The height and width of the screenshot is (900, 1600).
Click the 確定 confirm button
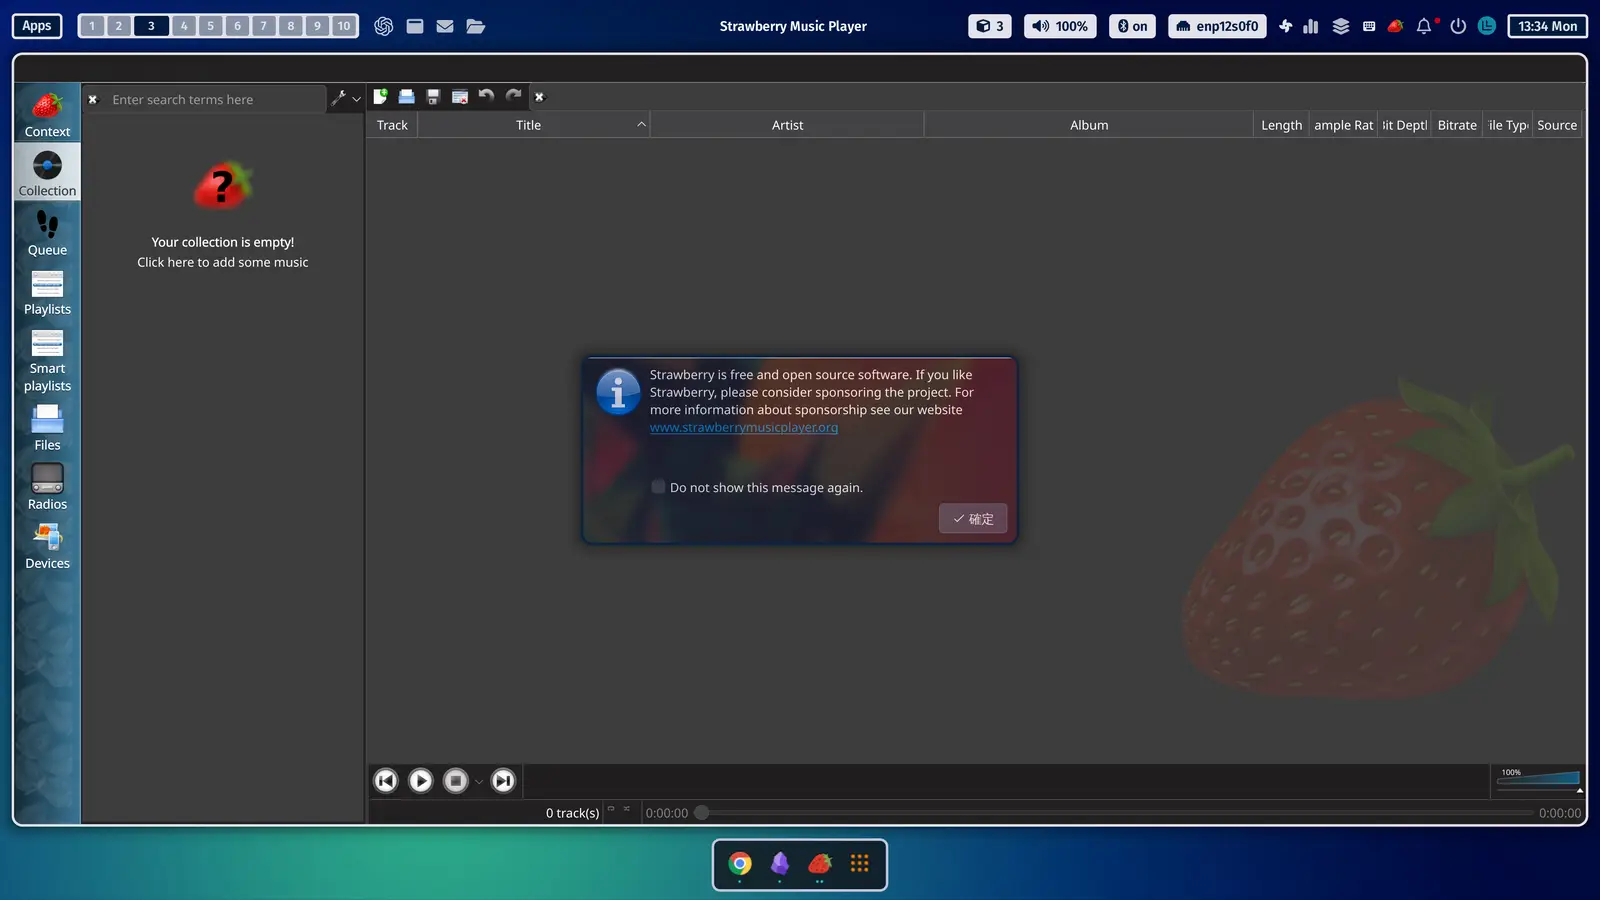[x=973, y=519]
